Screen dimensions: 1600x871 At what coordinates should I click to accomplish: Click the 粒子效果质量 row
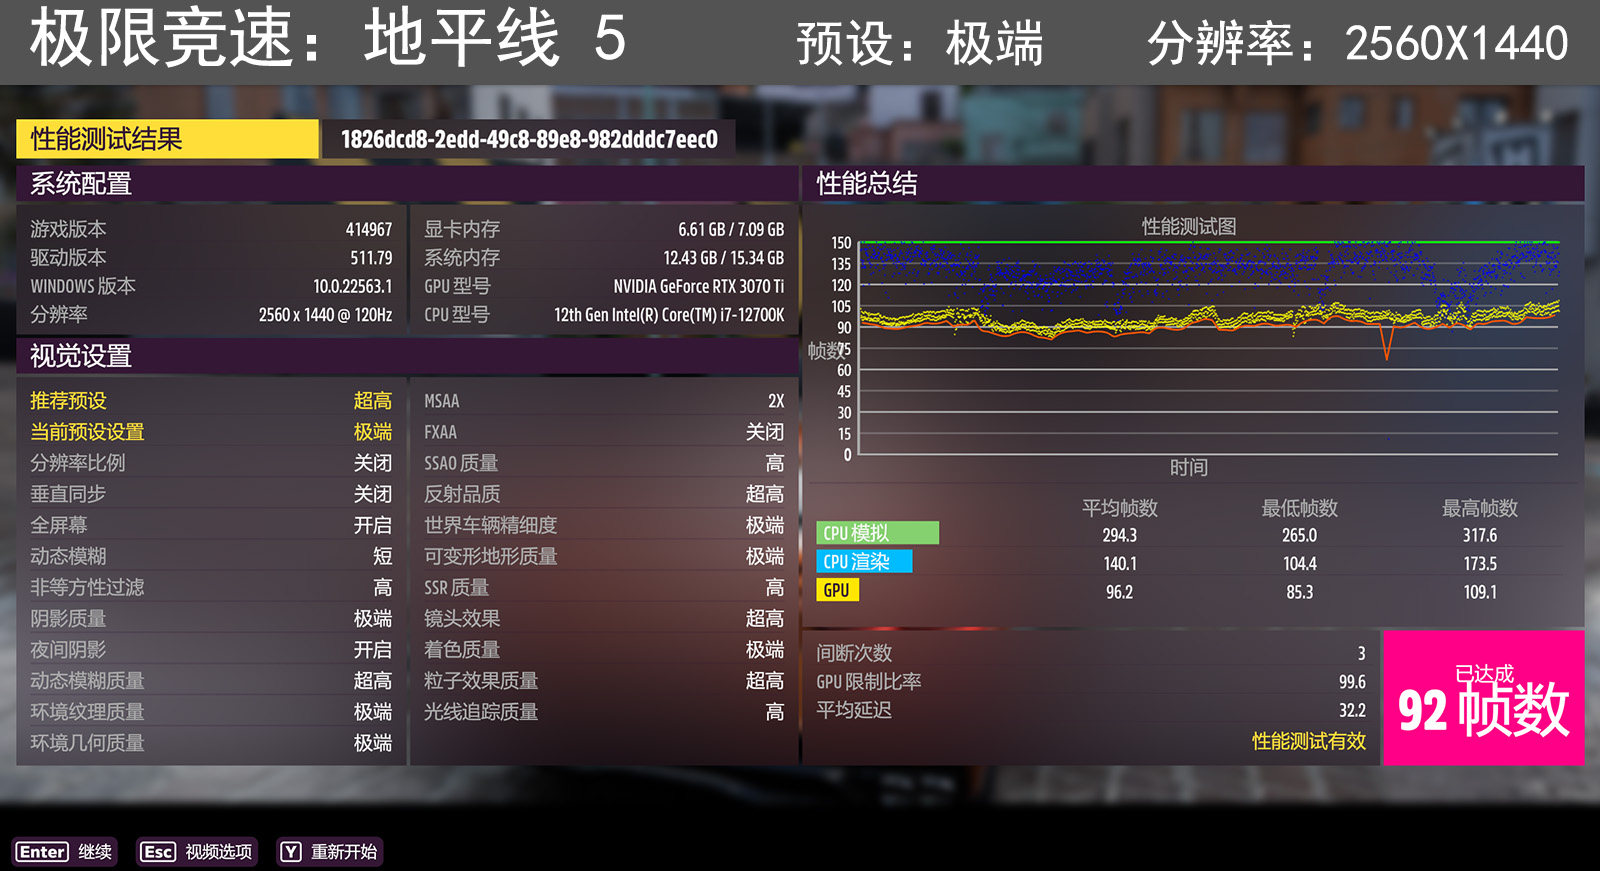tap(604, 681)
